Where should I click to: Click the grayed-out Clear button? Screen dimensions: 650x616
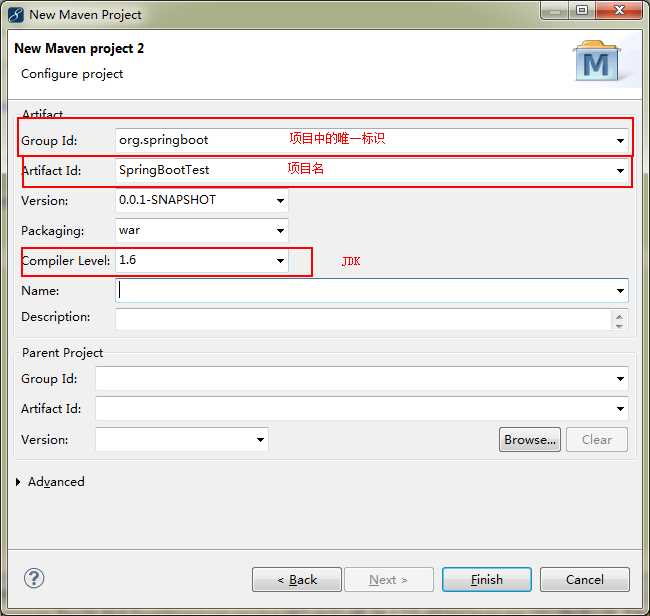tap(597, 439)
